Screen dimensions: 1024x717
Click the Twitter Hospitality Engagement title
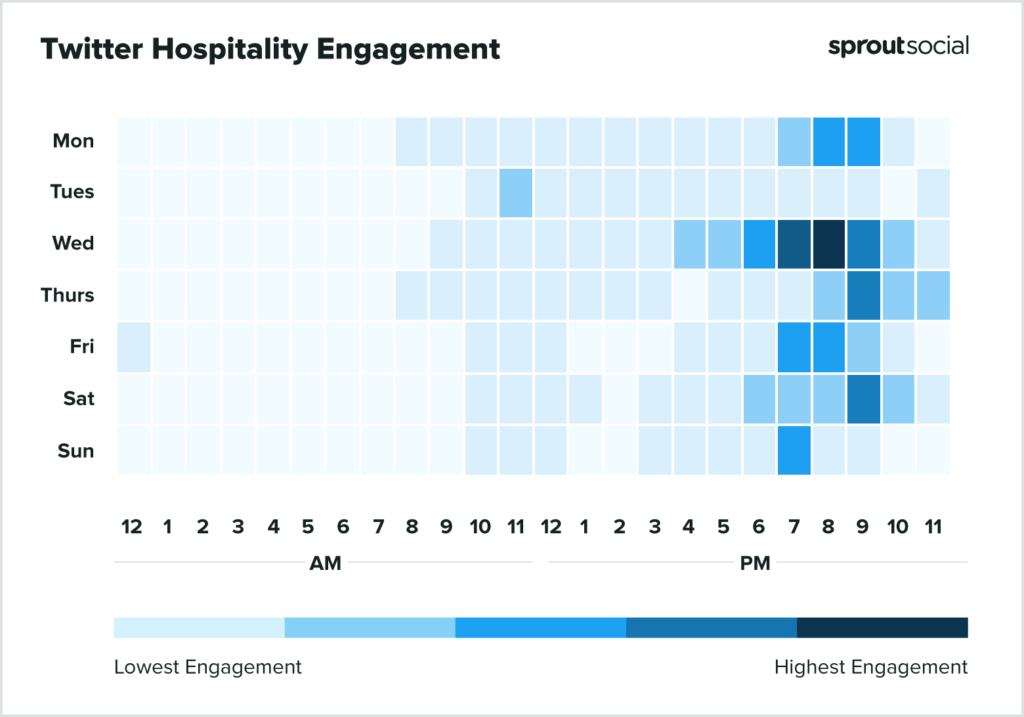(x=270, y=48)
